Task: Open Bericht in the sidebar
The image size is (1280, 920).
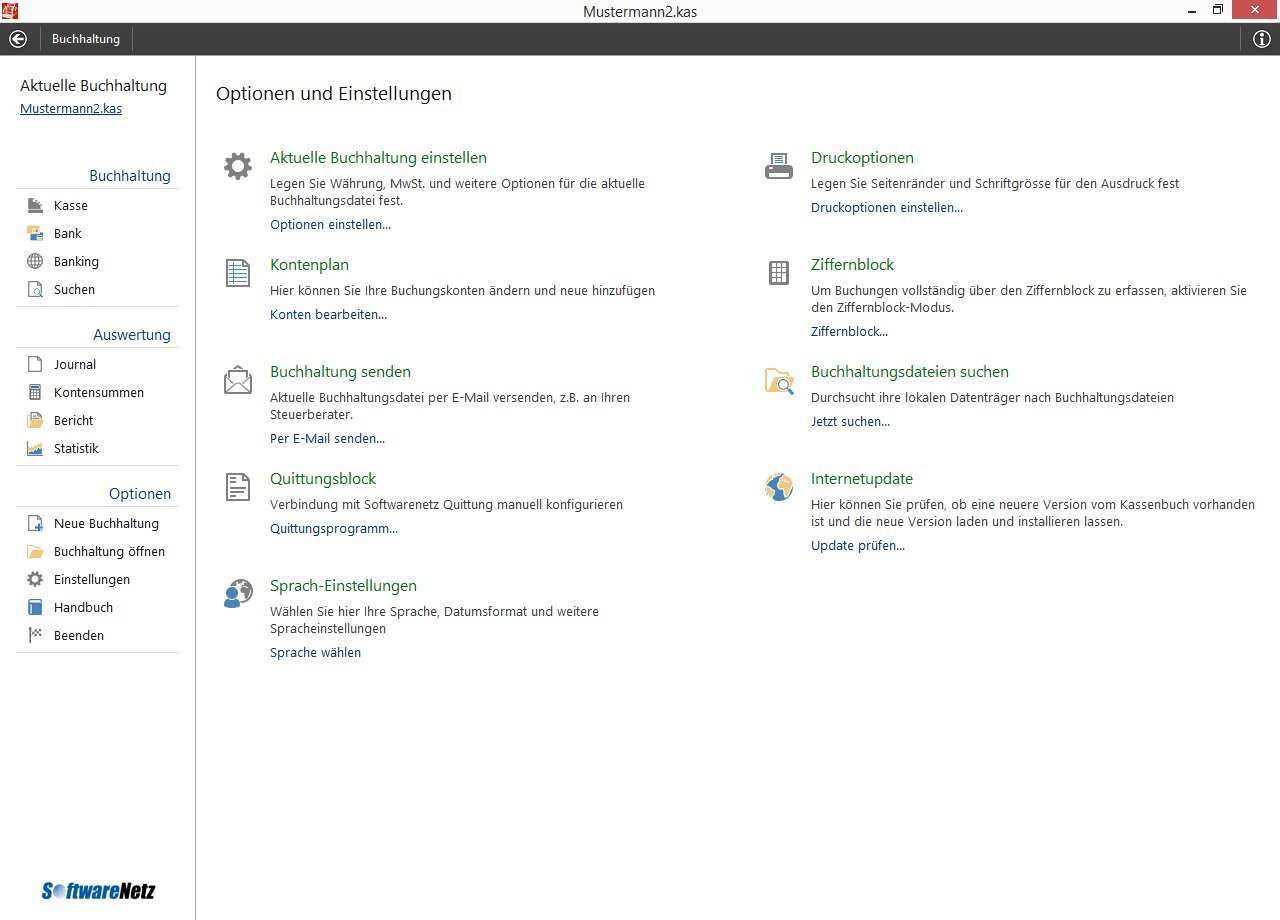Action: [x=74, y=420]
